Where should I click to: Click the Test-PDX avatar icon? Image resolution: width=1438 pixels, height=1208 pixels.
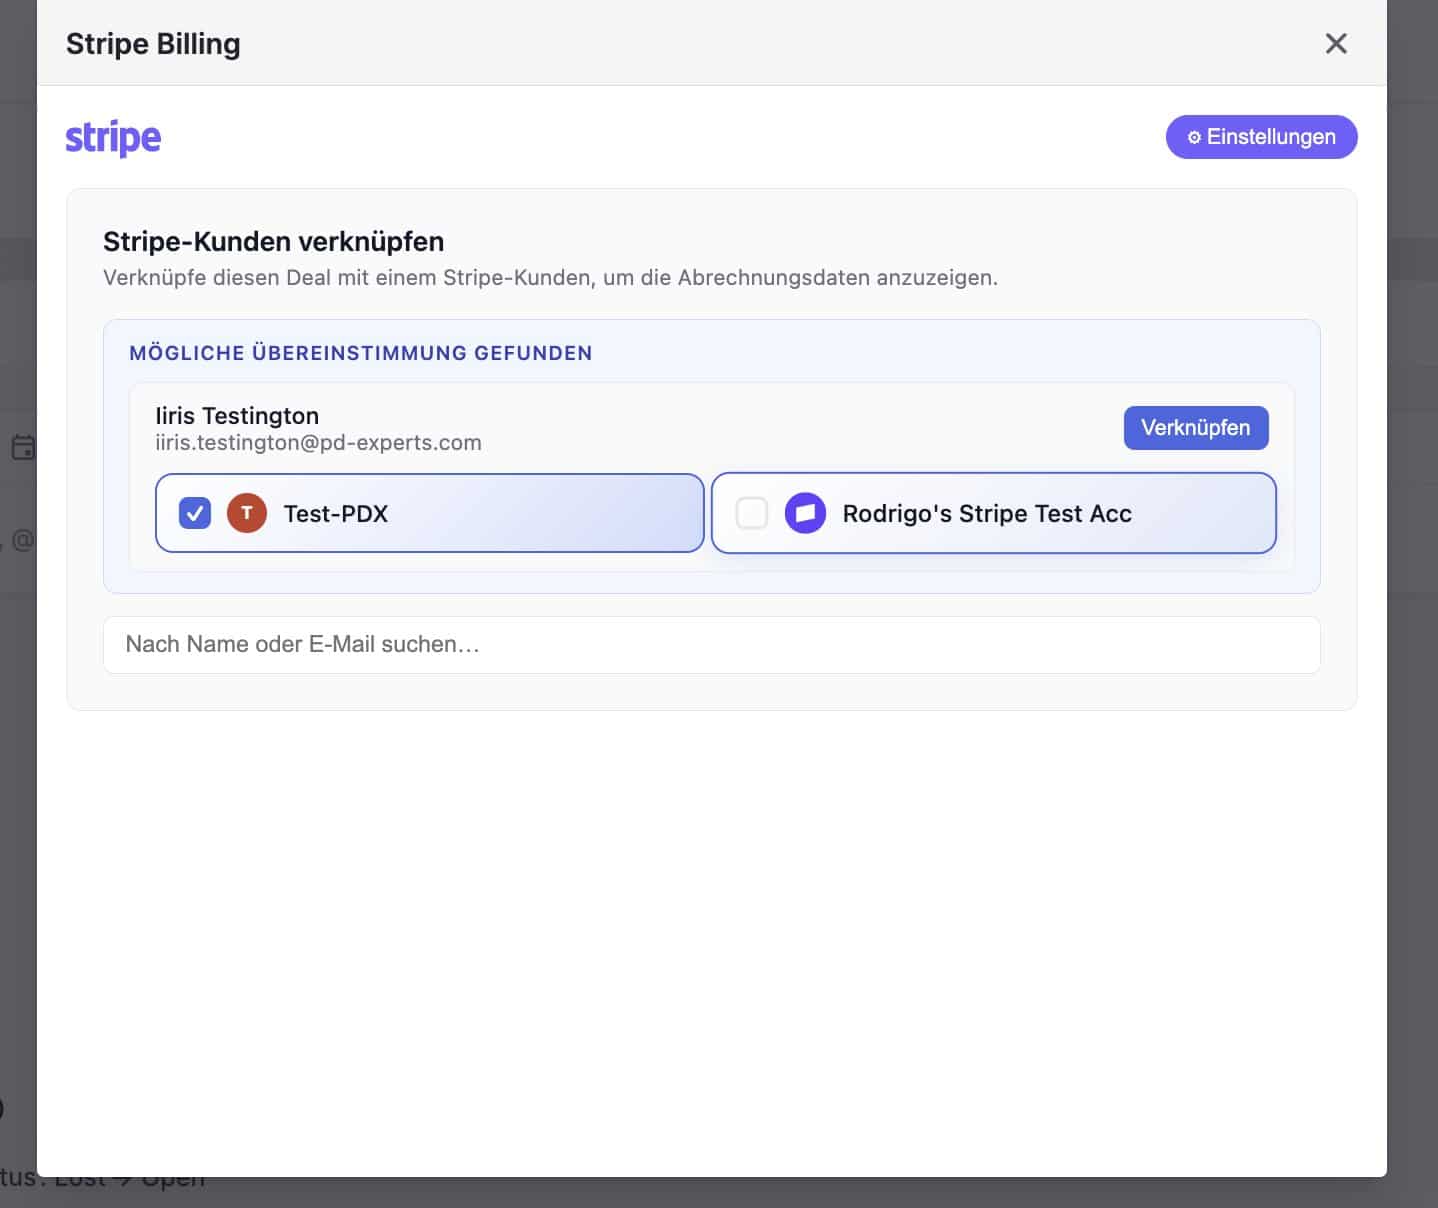click(x=247, y=513)
